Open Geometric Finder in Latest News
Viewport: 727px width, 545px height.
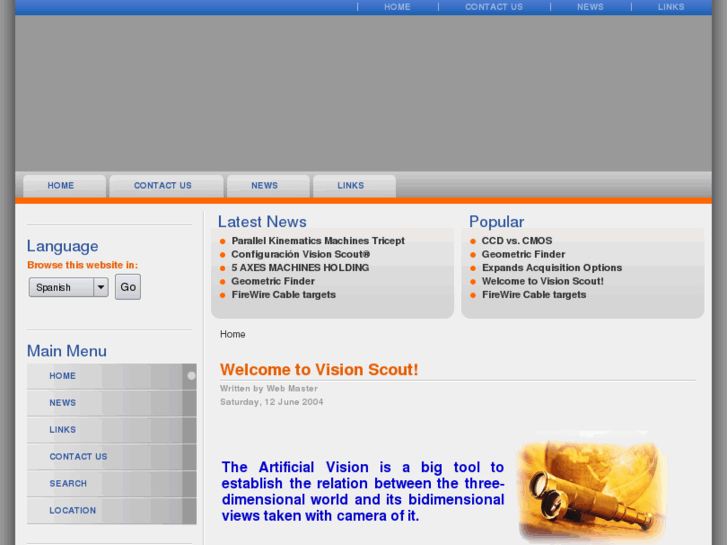(273, 281)
